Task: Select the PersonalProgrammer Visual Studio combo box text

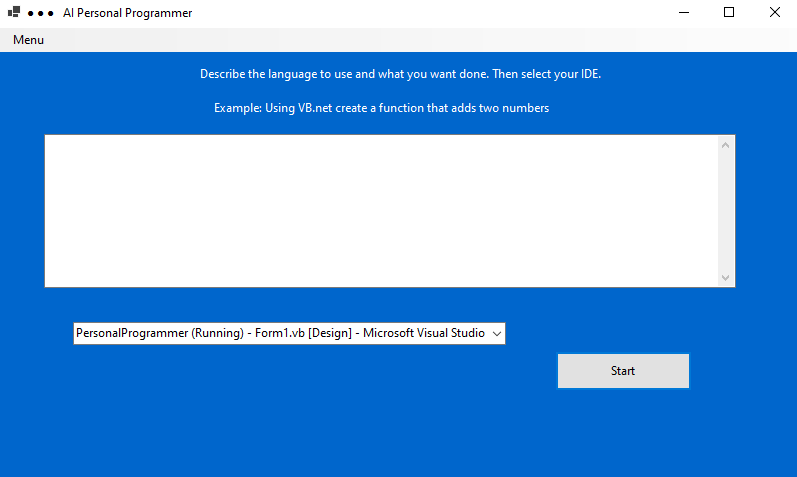Action: (280, 334)
